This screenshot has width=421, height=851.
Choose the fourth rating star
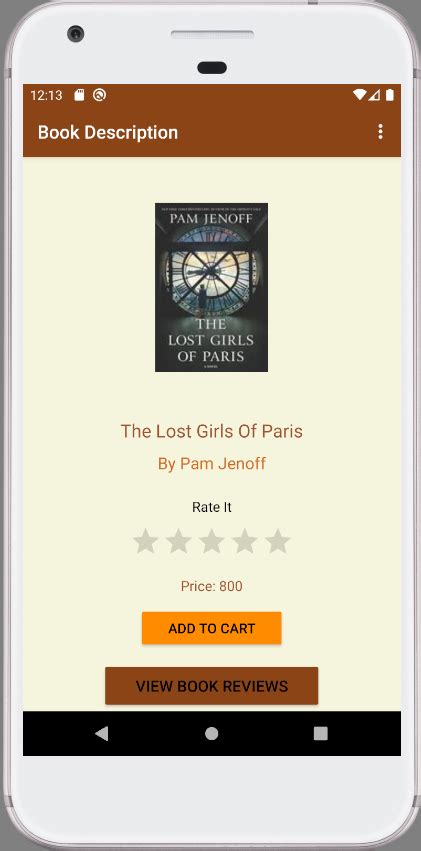[245, 541]
